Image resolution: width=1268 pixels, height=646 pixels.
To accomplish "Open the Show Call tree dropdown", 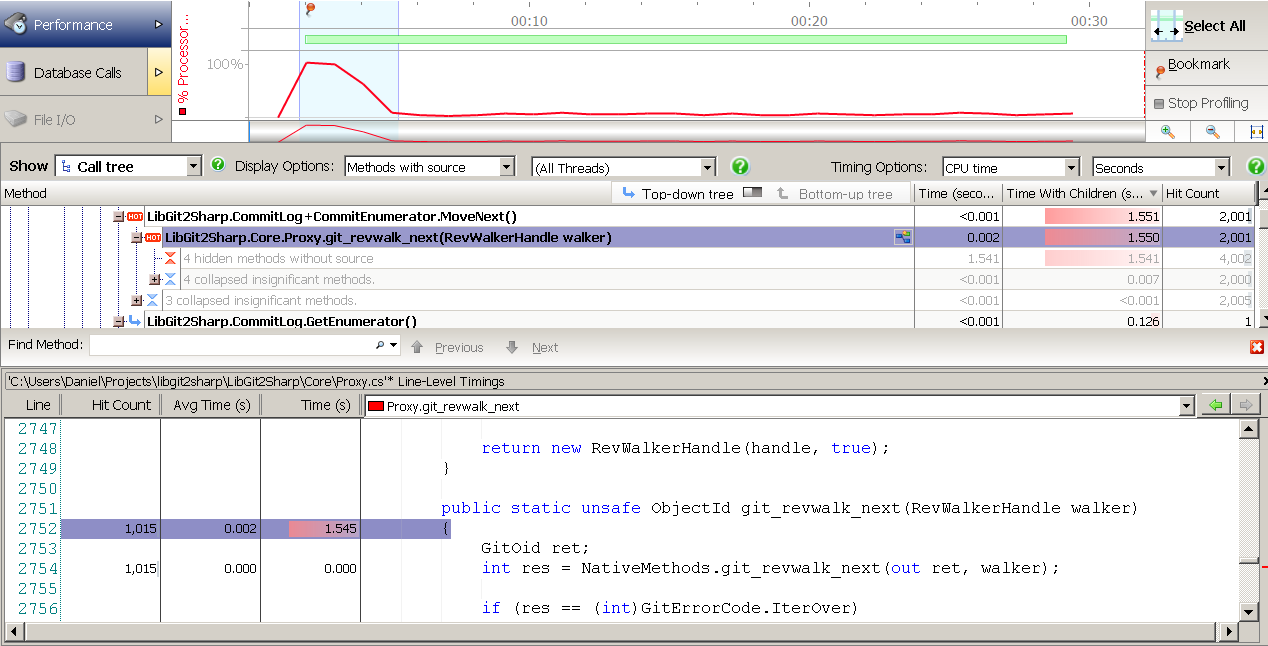I will 129,166.
